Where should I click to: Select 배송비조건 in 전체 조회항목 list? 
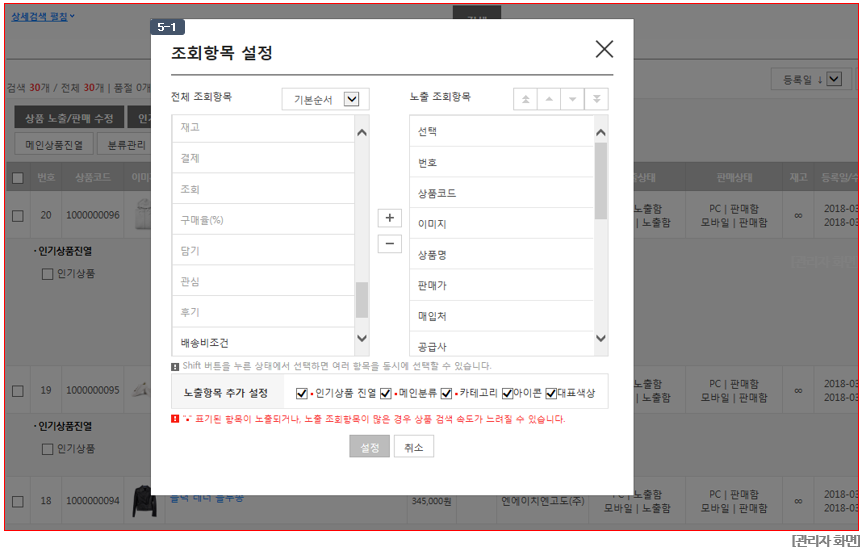pyautogui.click(x=263, y=342)
